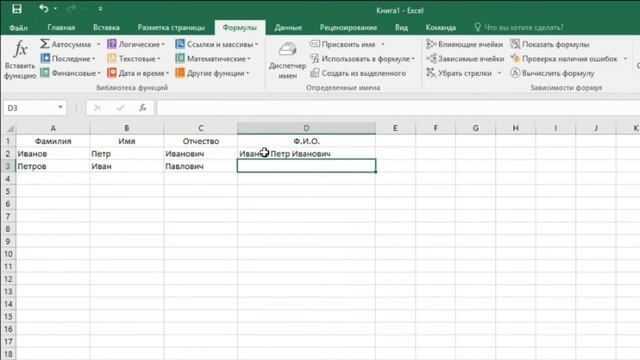
Task: Open Customize Quick Access Toolbar dropdown
Action: [100, 9]
